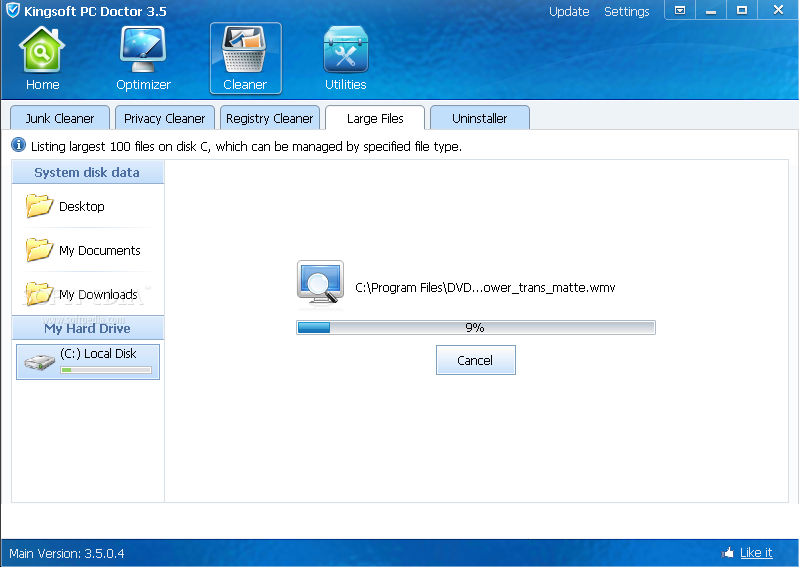Click the My Hard Drive header
Screen dimensions: 799x567
88,328
